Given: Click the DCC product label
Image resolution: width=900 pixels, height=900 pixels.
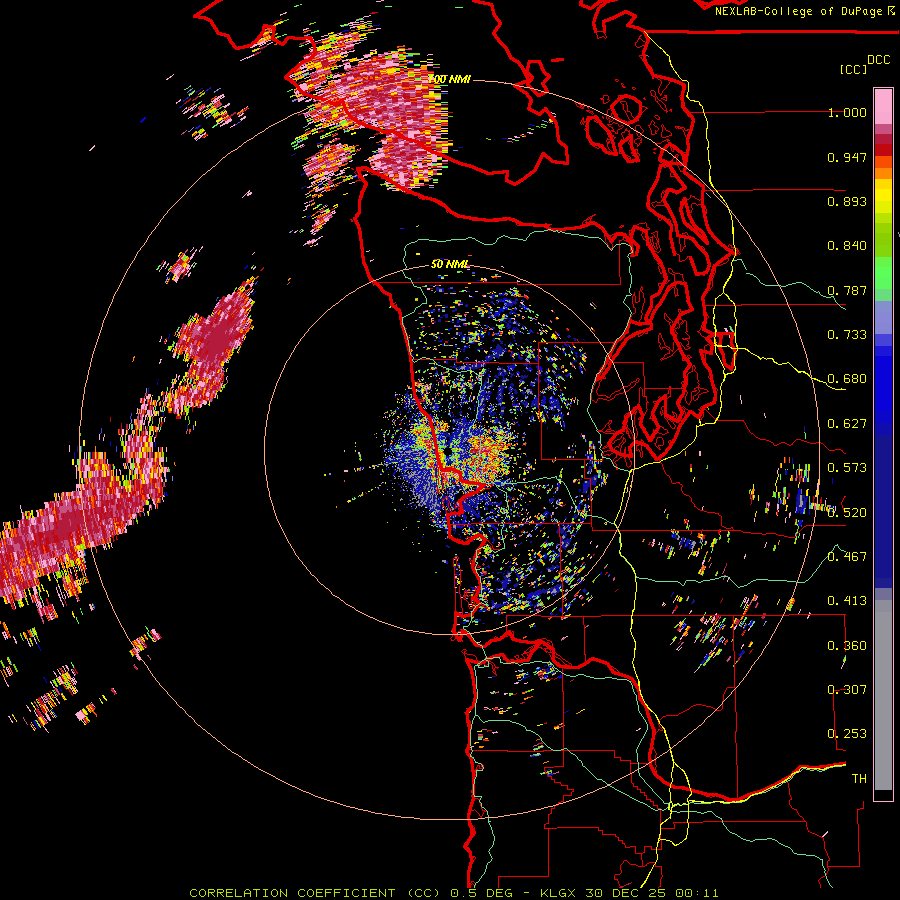Looking at the screenshot, I should click(x=878, y=60).
